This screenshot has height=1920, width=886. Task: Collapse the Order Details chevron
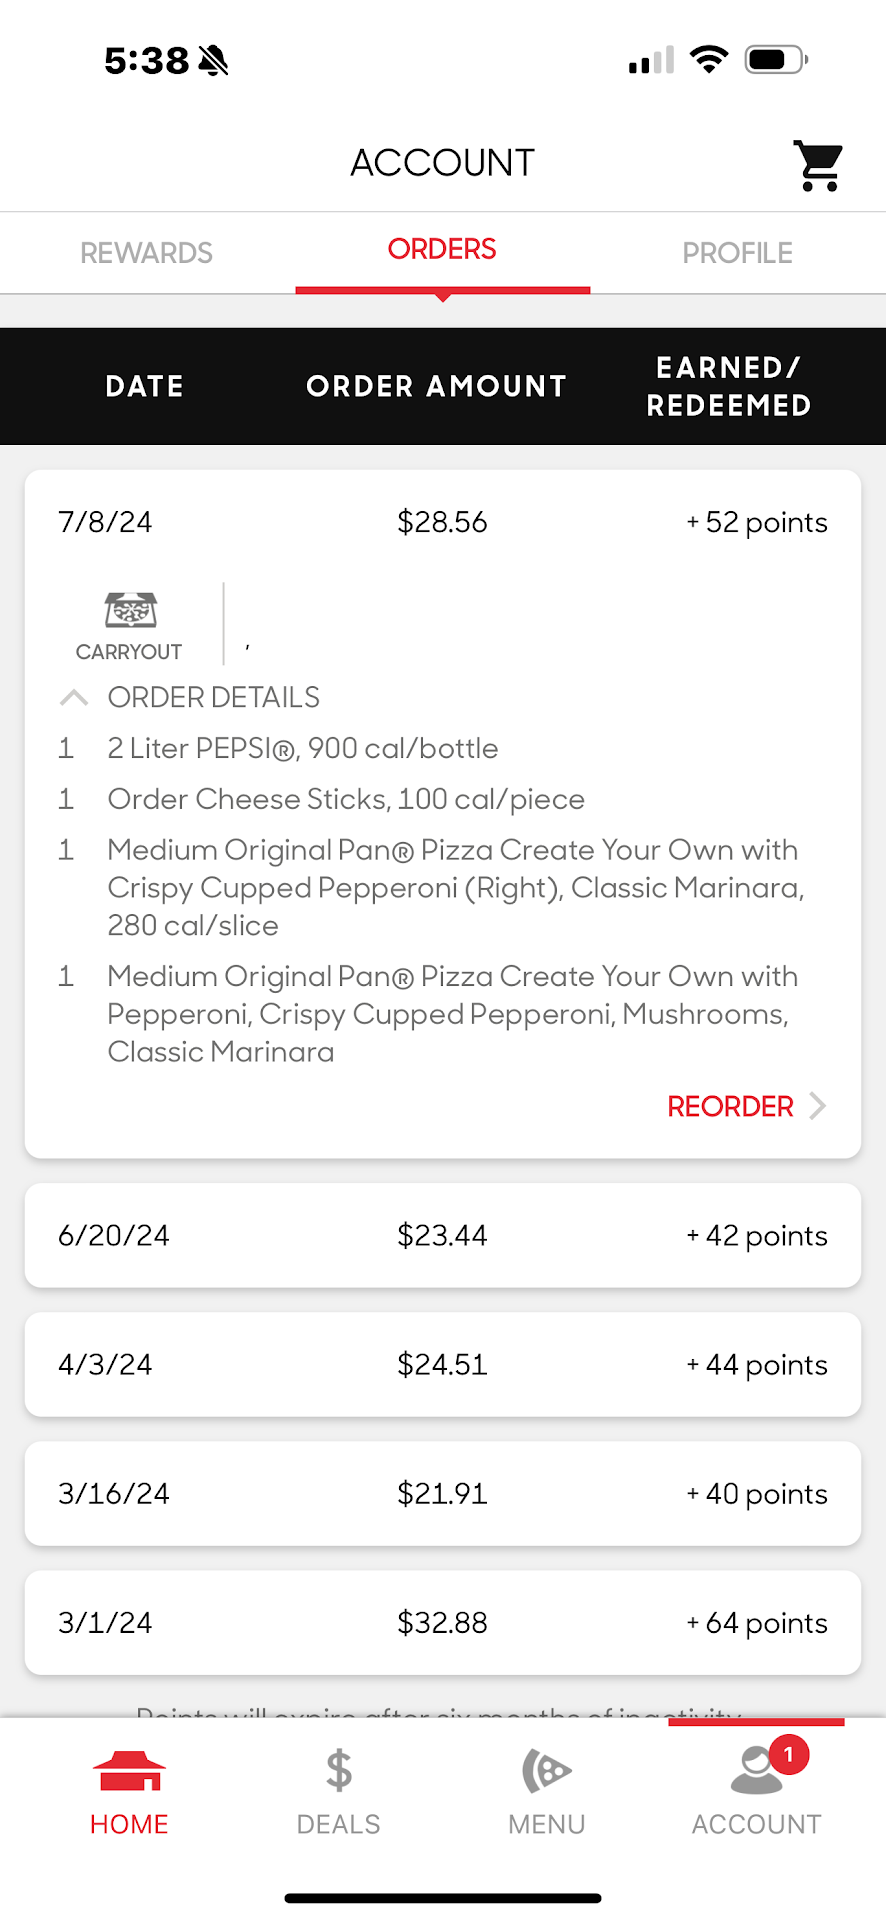coord(74,697)
